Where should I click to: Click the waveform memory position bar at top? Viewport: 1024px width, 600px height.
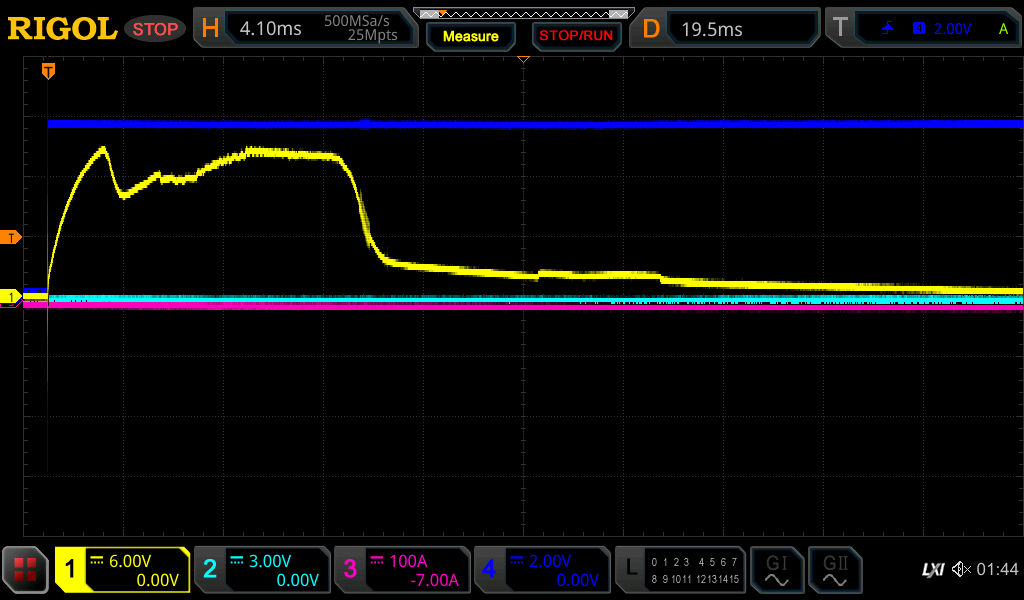pos(522,14)
